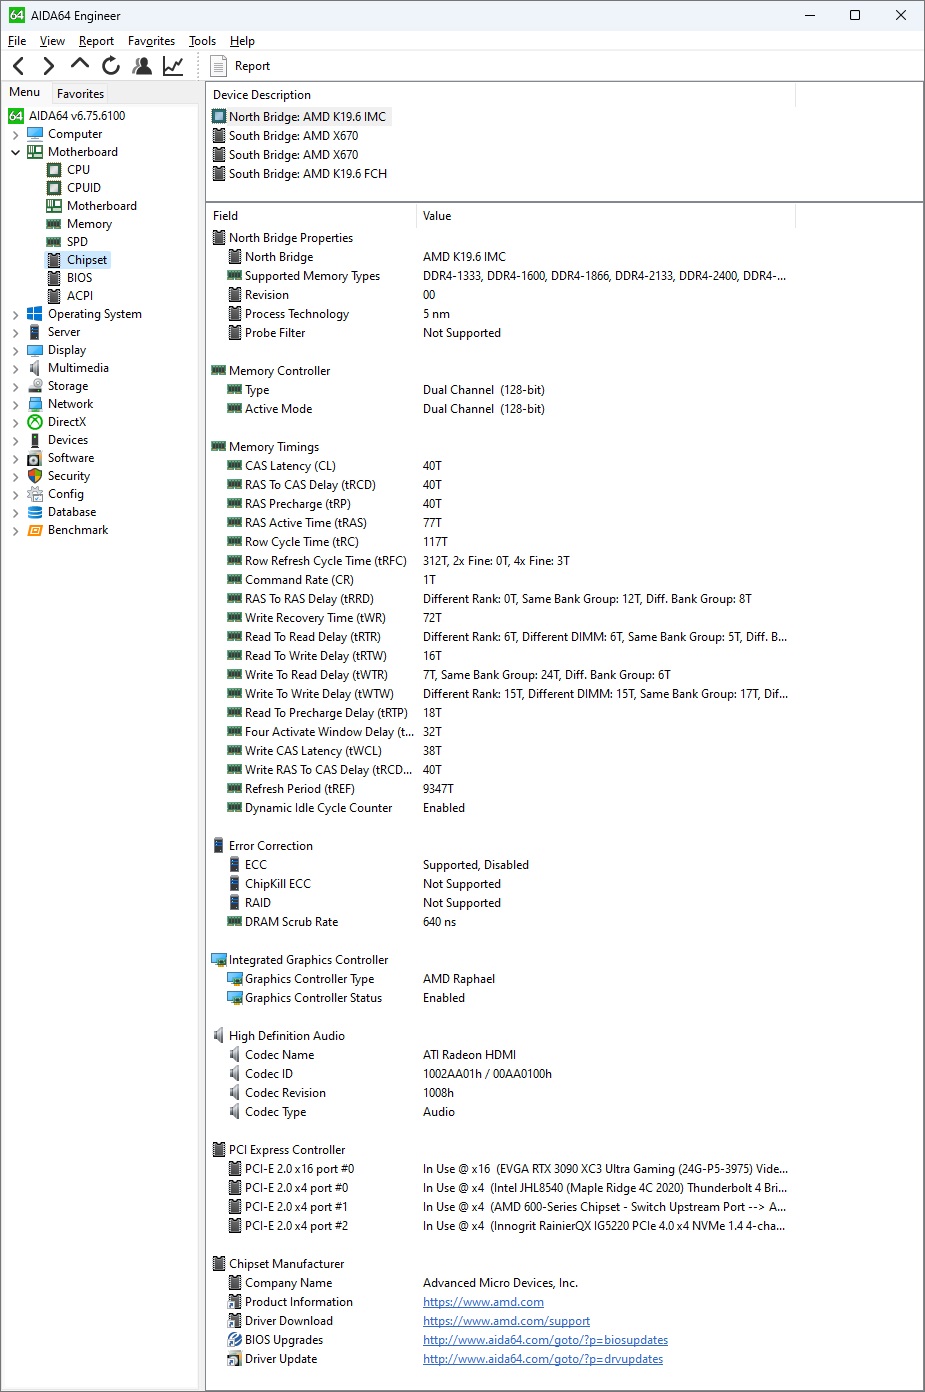Expand the Benchmark tree node
The height and width of the screenshot is (1392, 925).
tap(15, 530)
